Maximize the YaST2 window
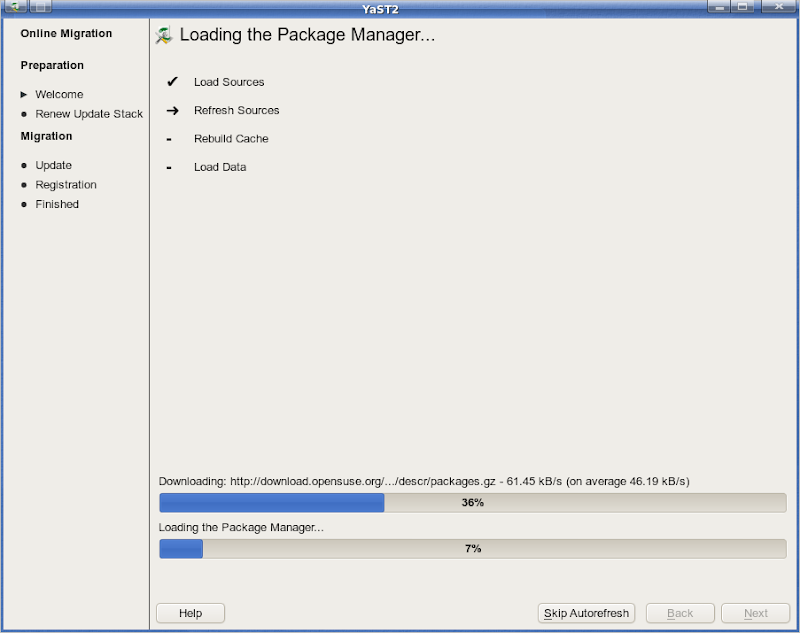The width and height of the screenshot is (800, 633). [743, 7]
